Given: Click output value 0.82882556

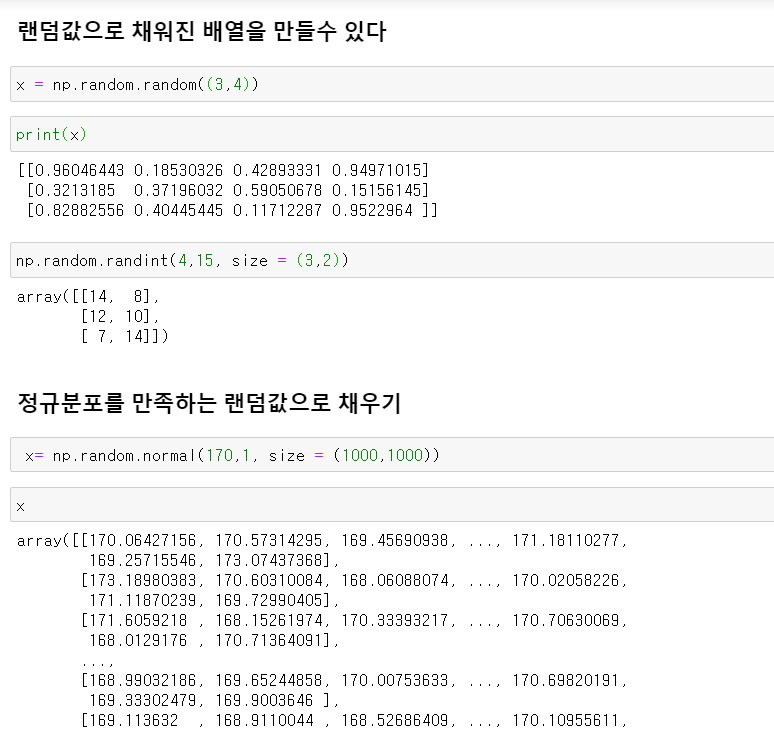Looking at the screenshot, I should pos(79,210).
